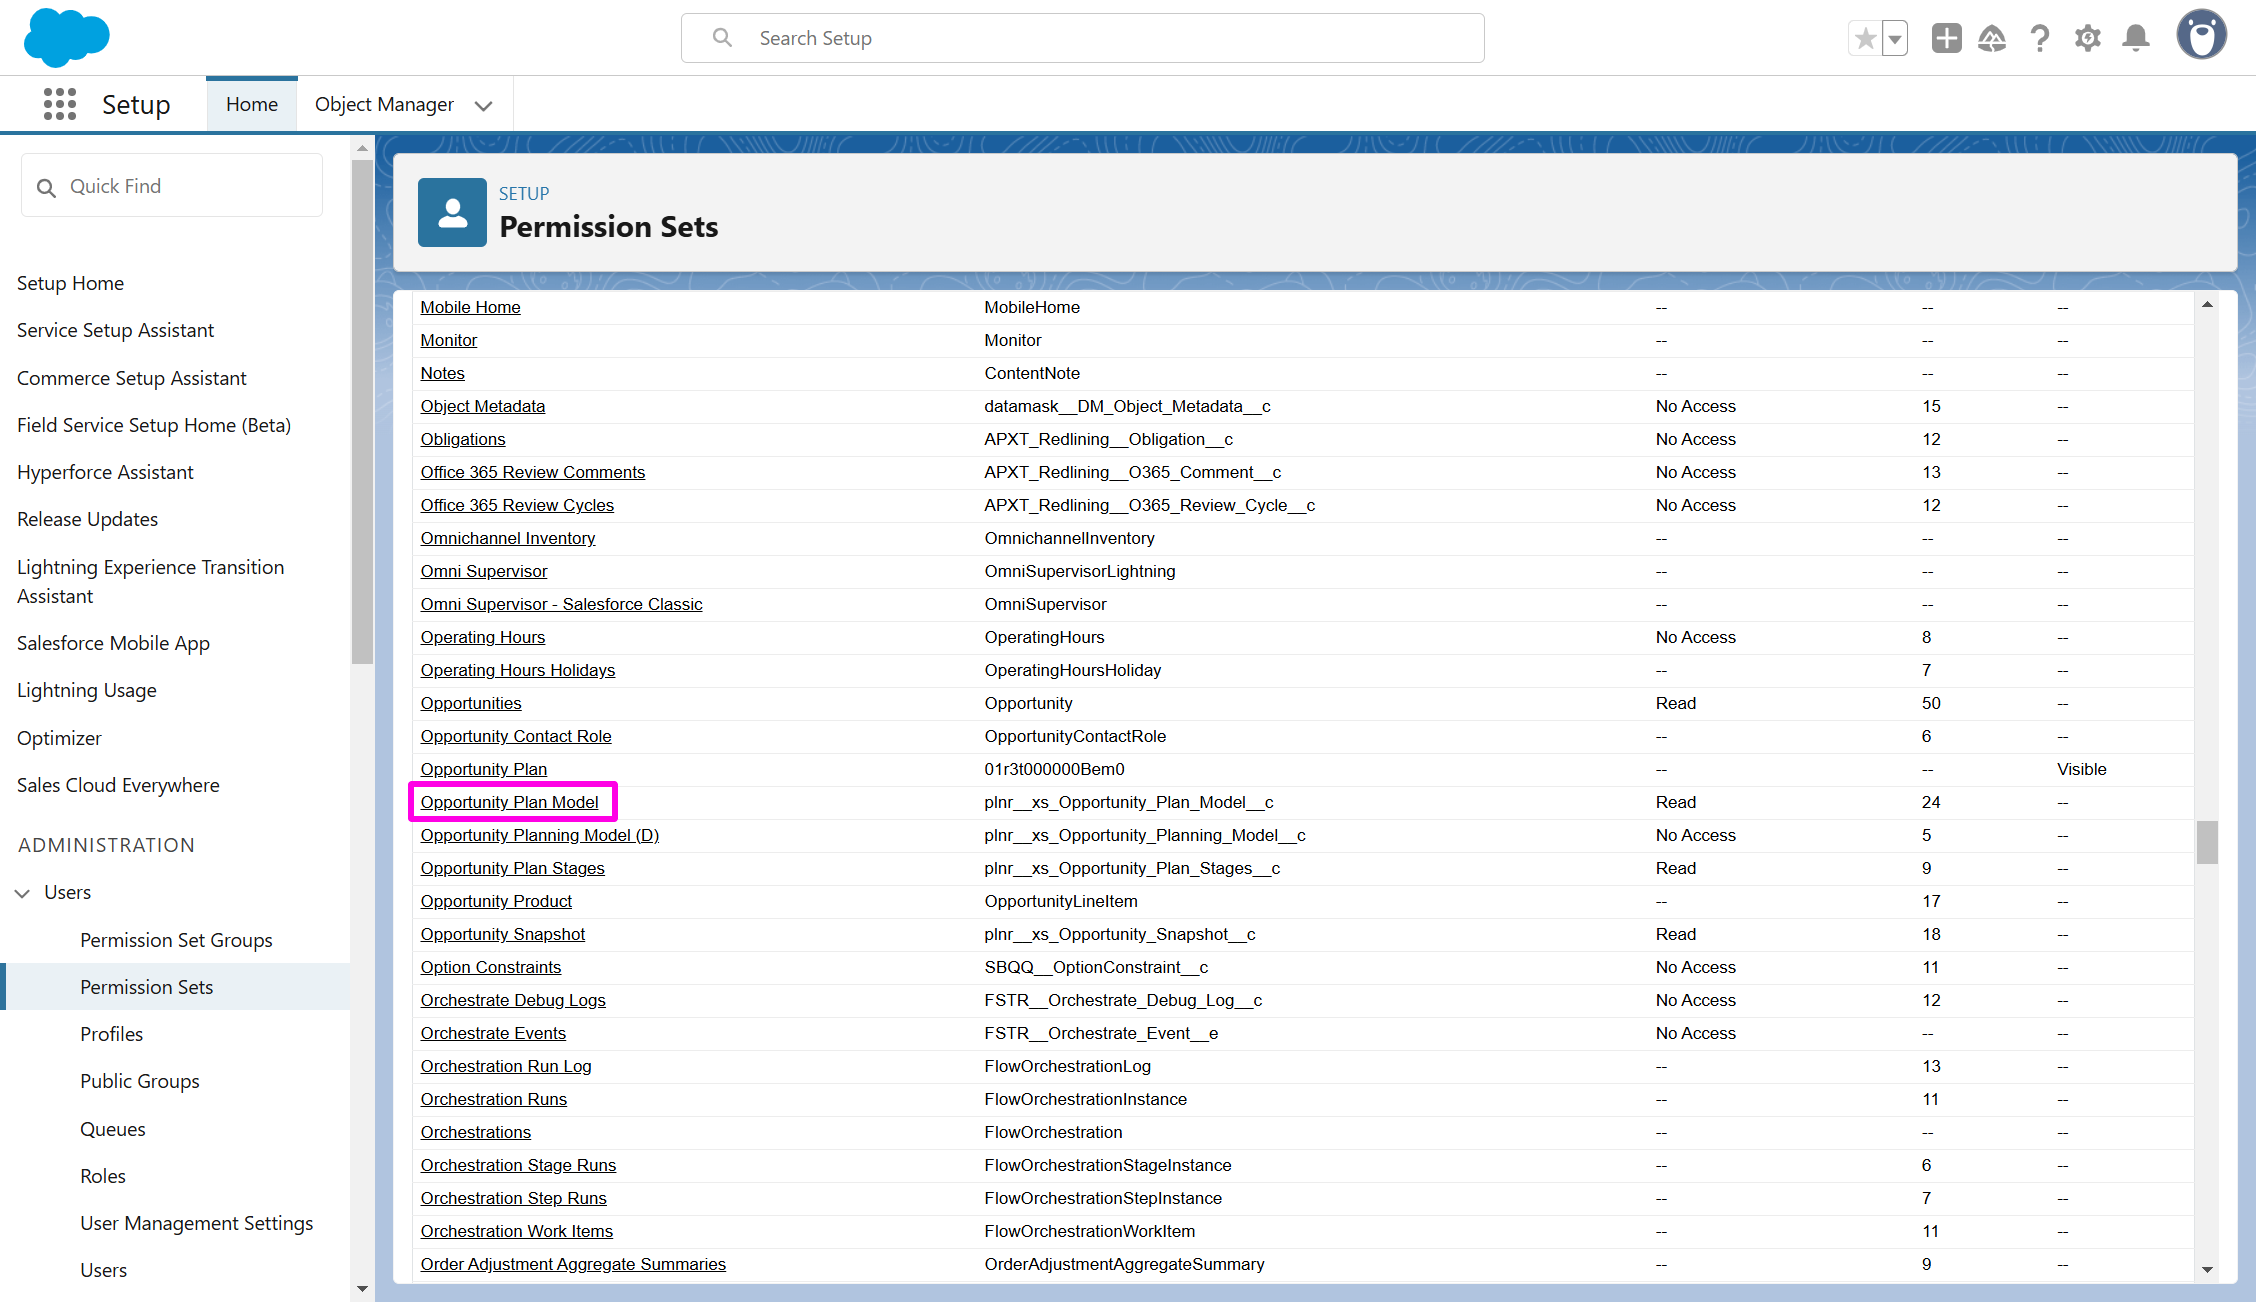Click the Quick Find input box
Image resolution: width=2256 pixels, height=1302 pixels.
pyautogui.click(x=172, y=186)
